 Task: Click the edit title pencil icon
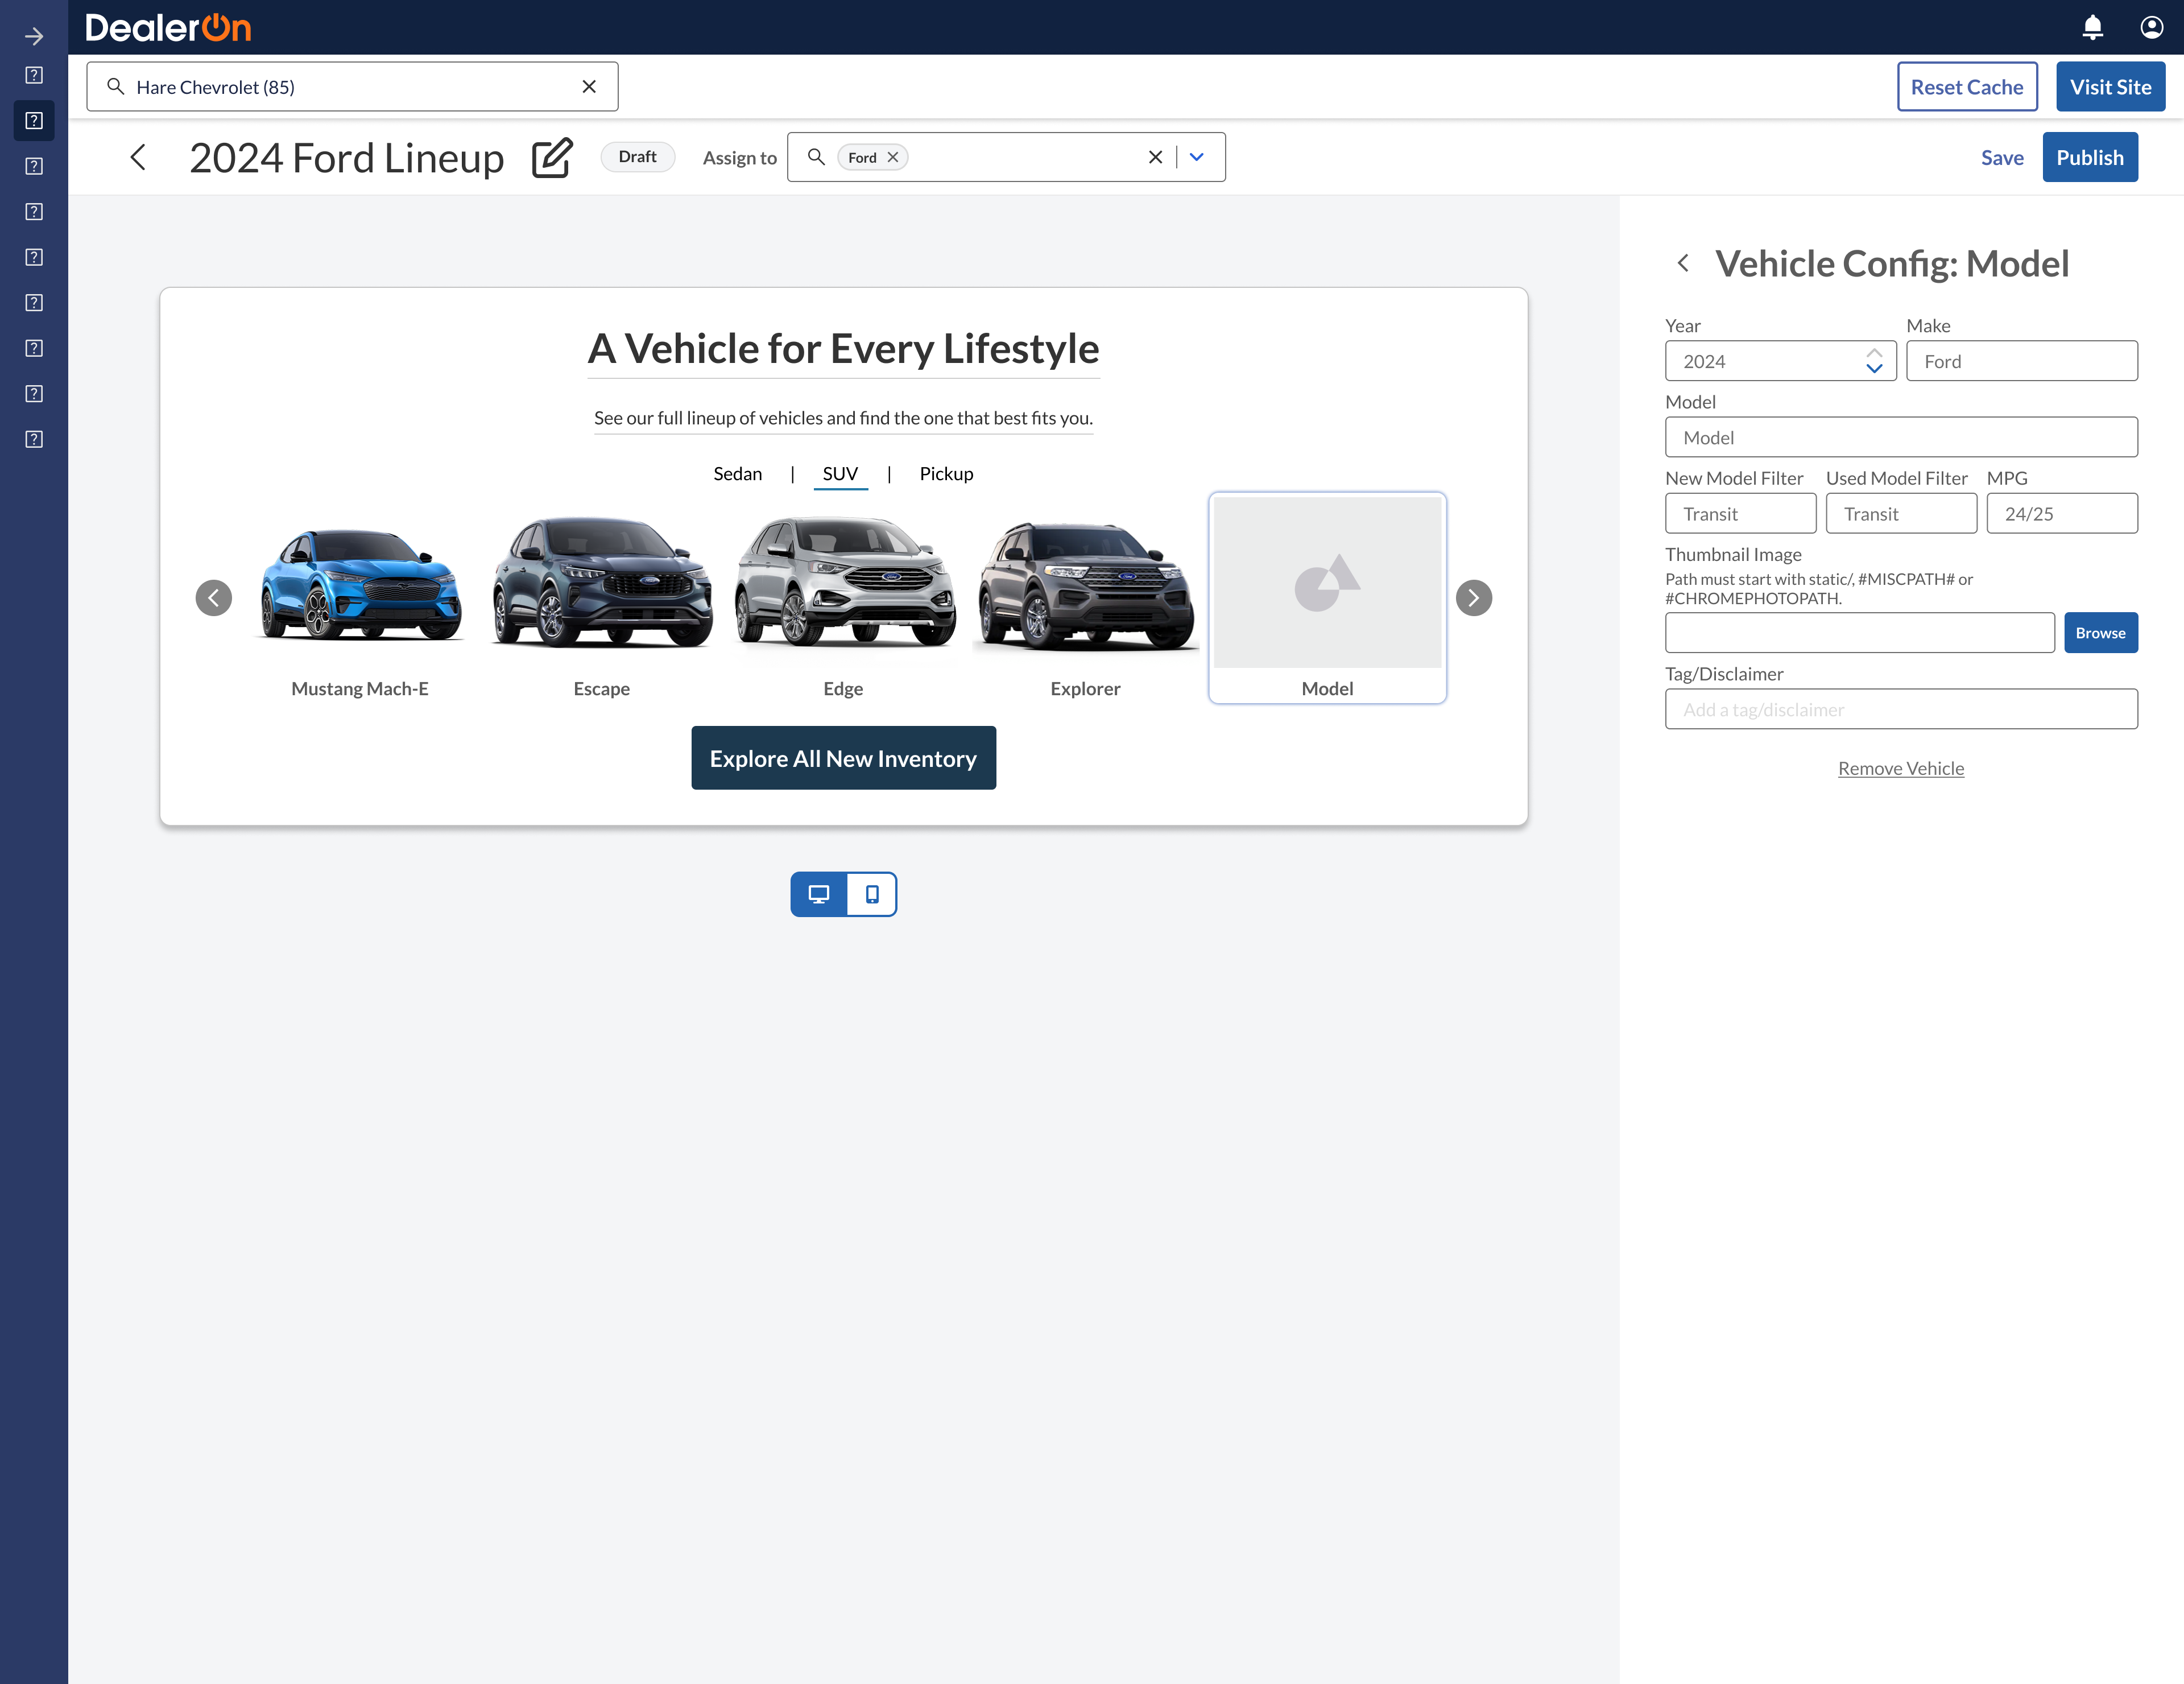tap(552, 158)
